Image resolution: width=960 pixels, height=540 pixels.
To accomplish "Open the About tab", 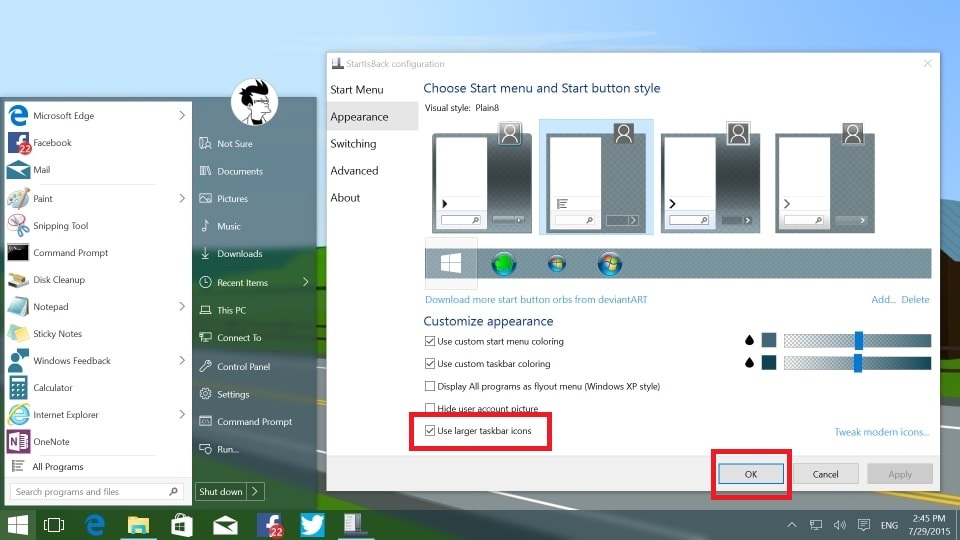I will click(x=345, y=197).
